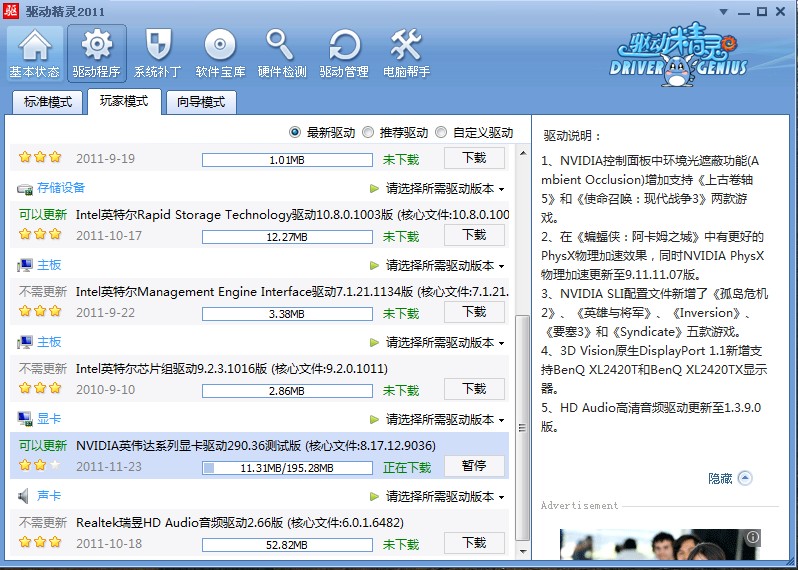Click the Intel chipset 2.86MB progress bar
The height and width of the screenshot is (570, 798).
point(287,391)
